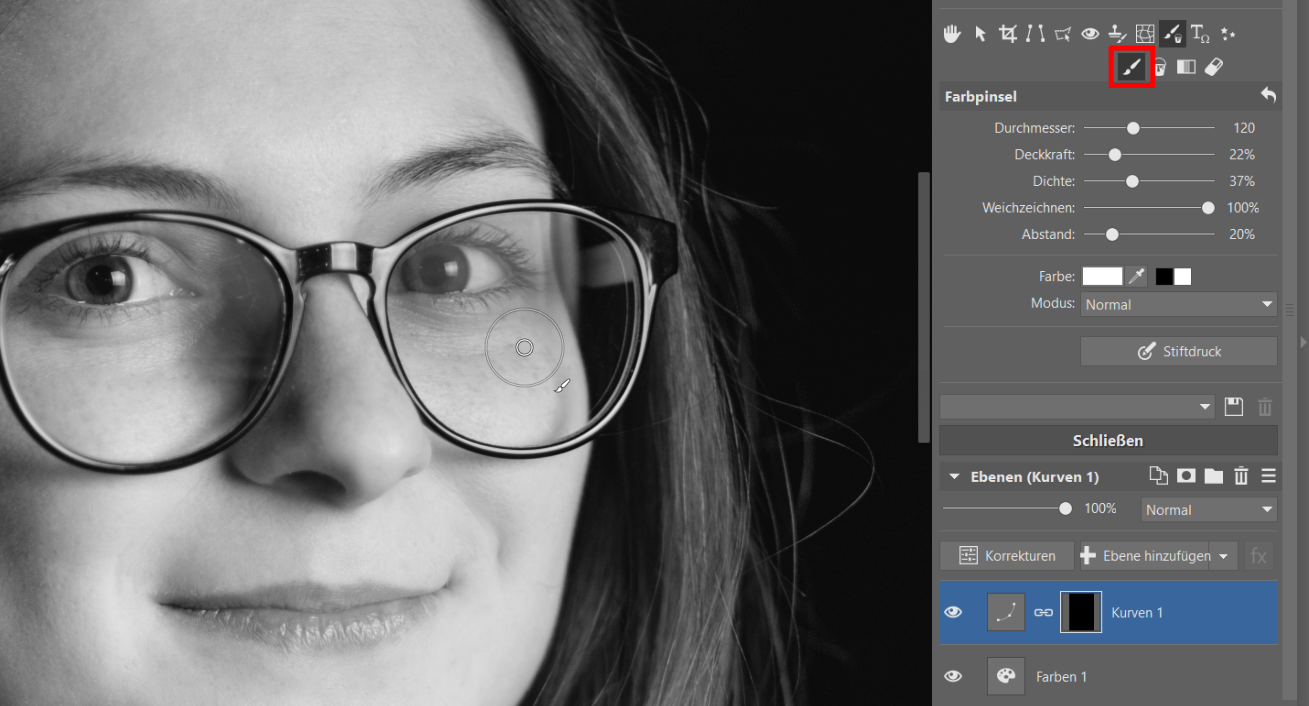
Task: Select the Text insertion tool
Action: (1200, 34)
